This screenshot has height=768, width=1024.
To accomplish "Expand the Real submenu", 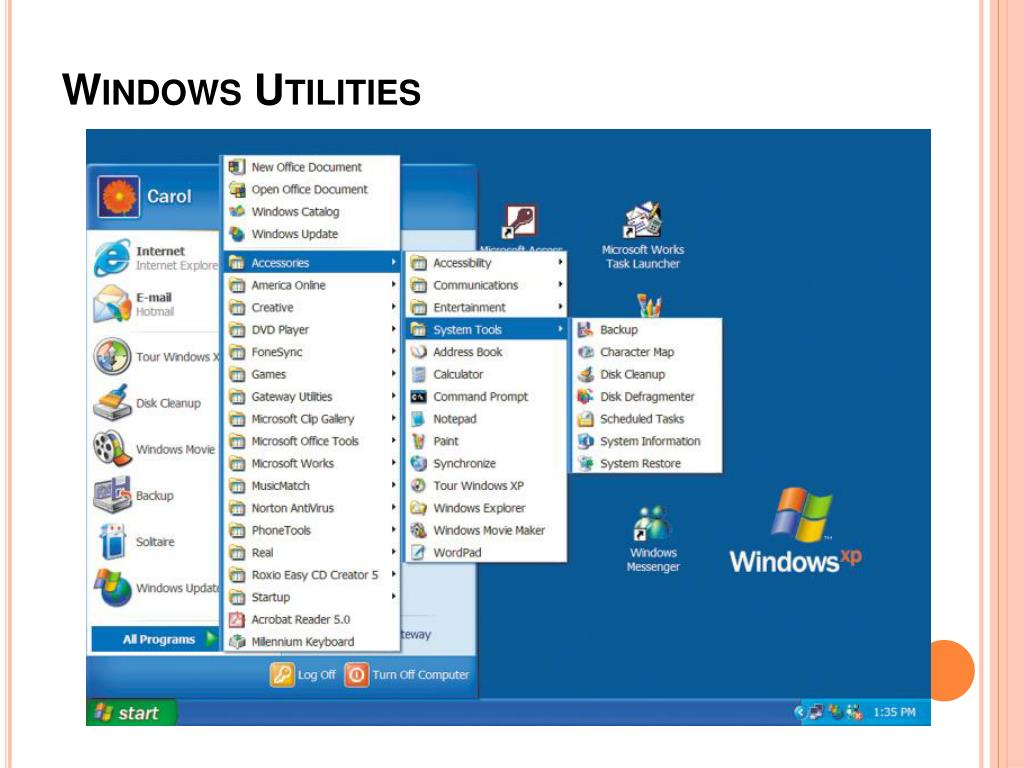I will pyautogui.click(x=312, y=552).
